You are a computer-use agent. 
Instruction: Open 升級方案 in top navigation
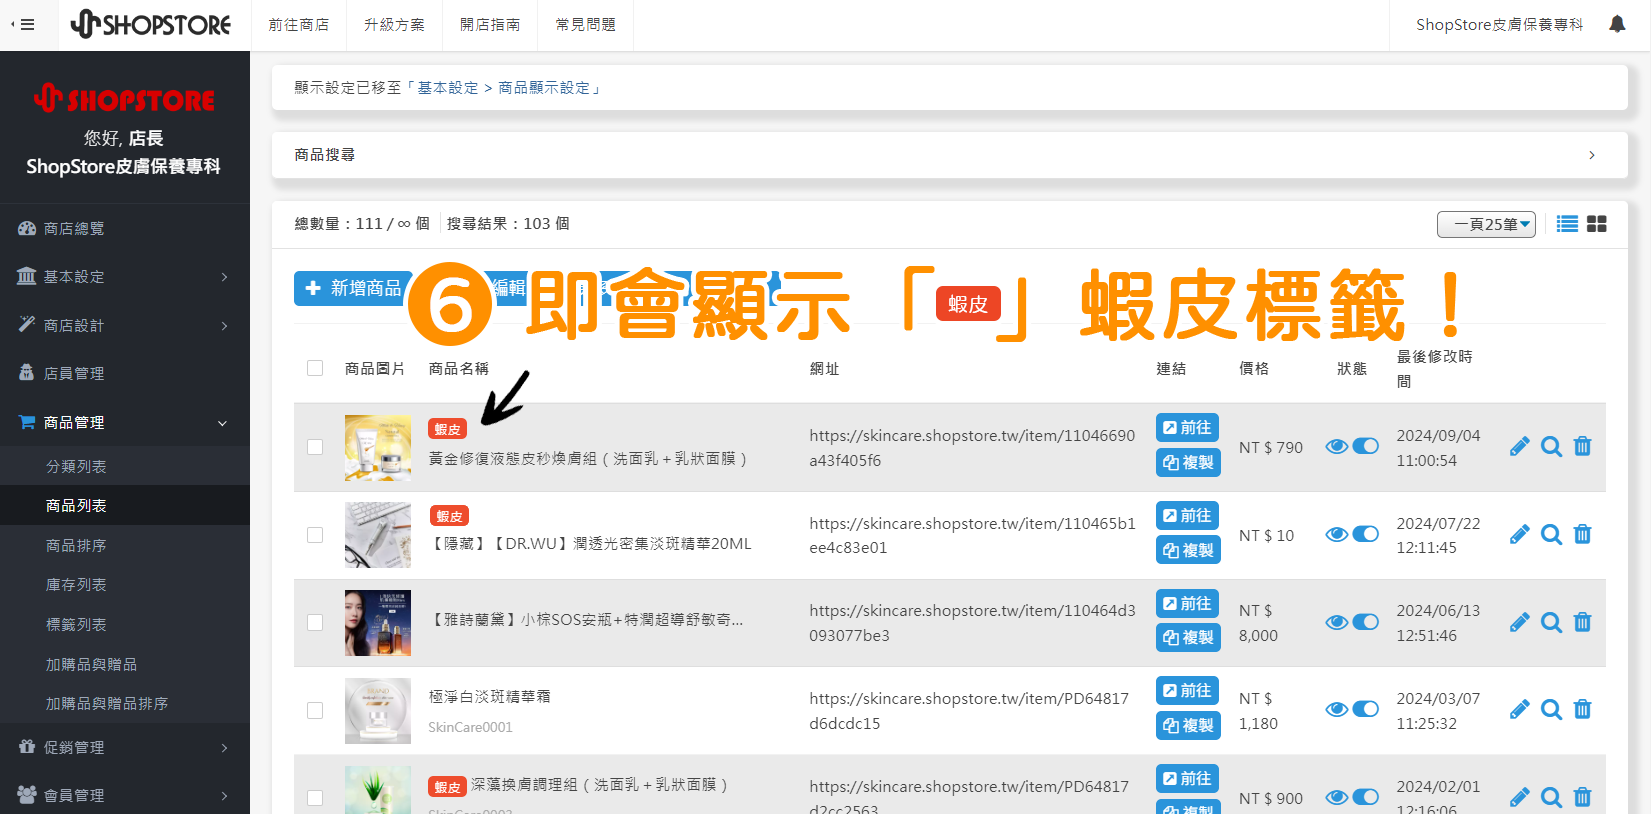coord(394,25)
